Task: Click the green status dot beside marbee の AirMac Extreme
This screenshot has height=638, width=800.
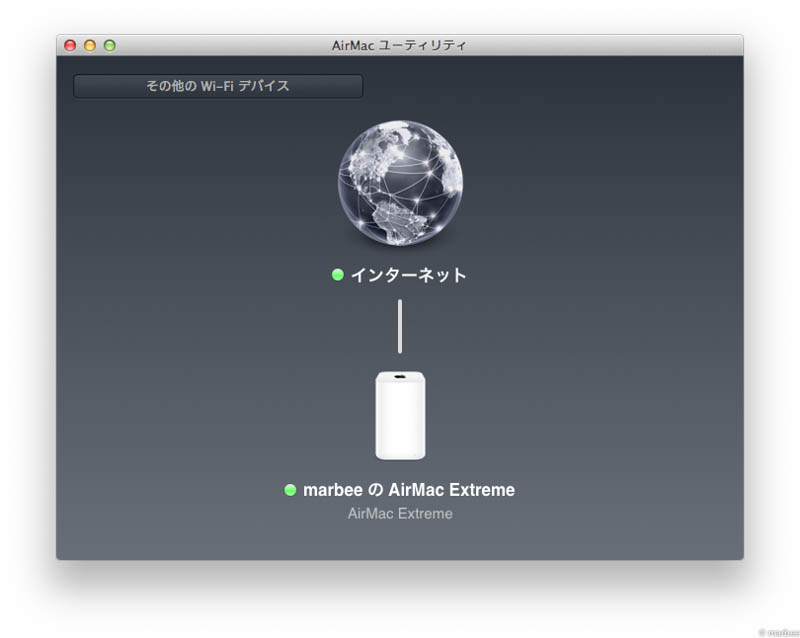Action: (290, 490)
